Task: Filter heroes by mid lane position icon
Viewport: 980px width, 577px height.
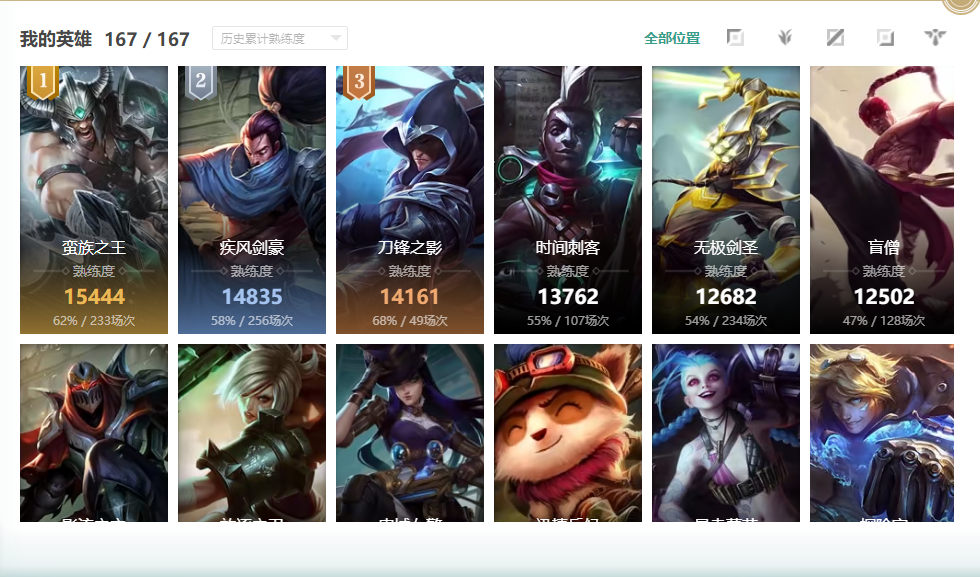Action: (x=835, y=38)
